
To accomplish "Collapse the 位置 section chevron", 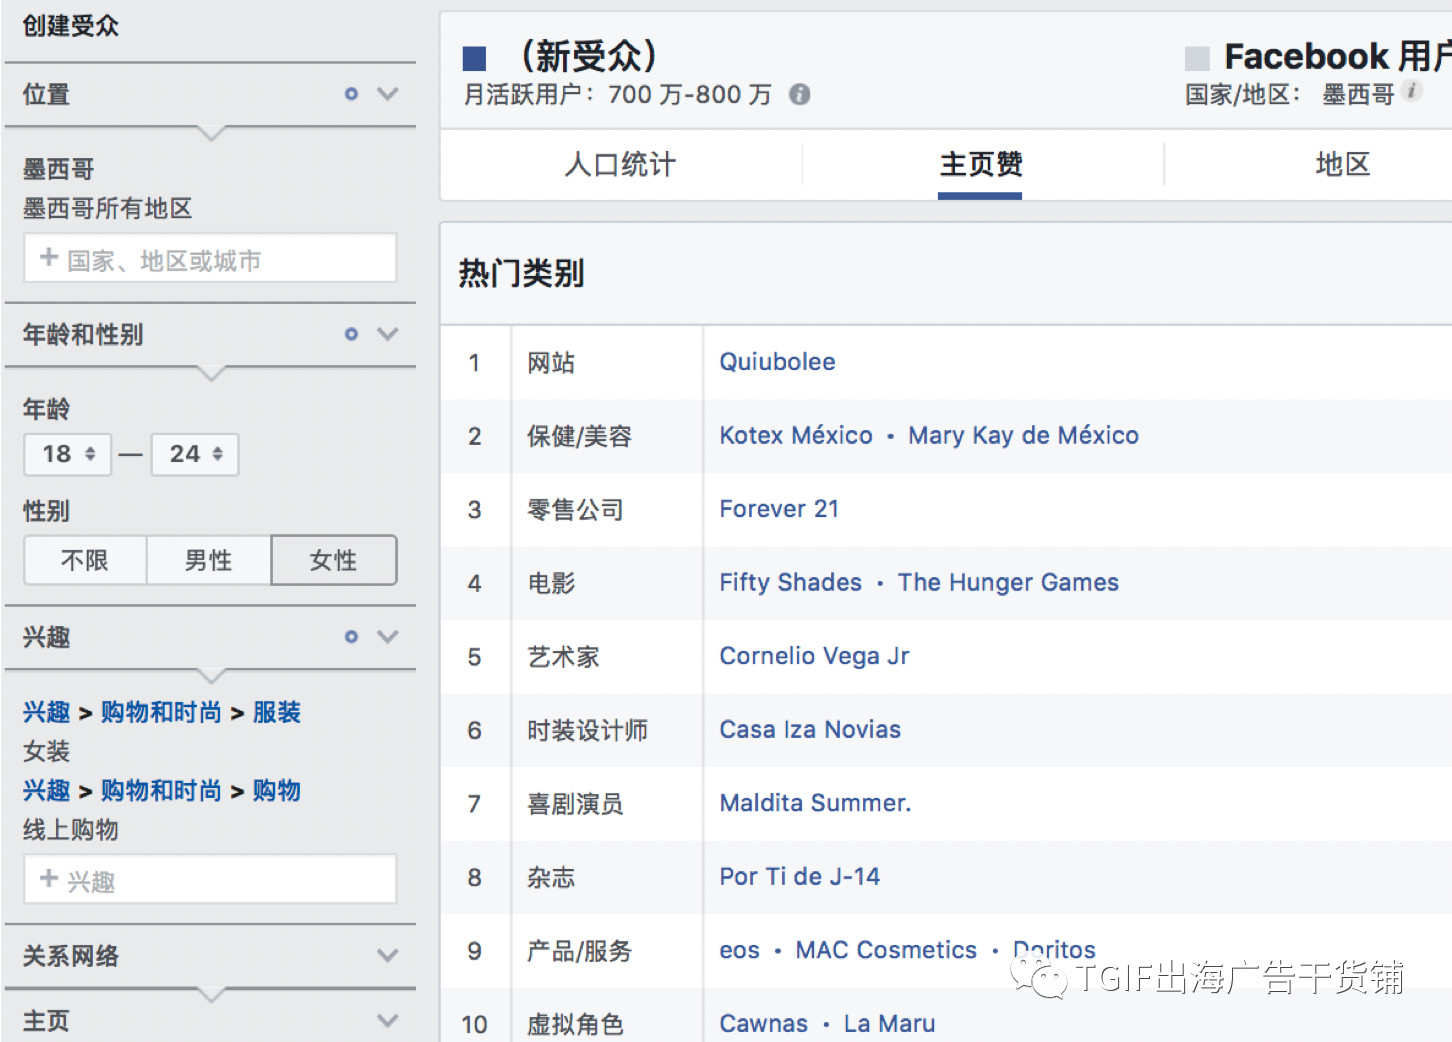I will click(388, 94).
